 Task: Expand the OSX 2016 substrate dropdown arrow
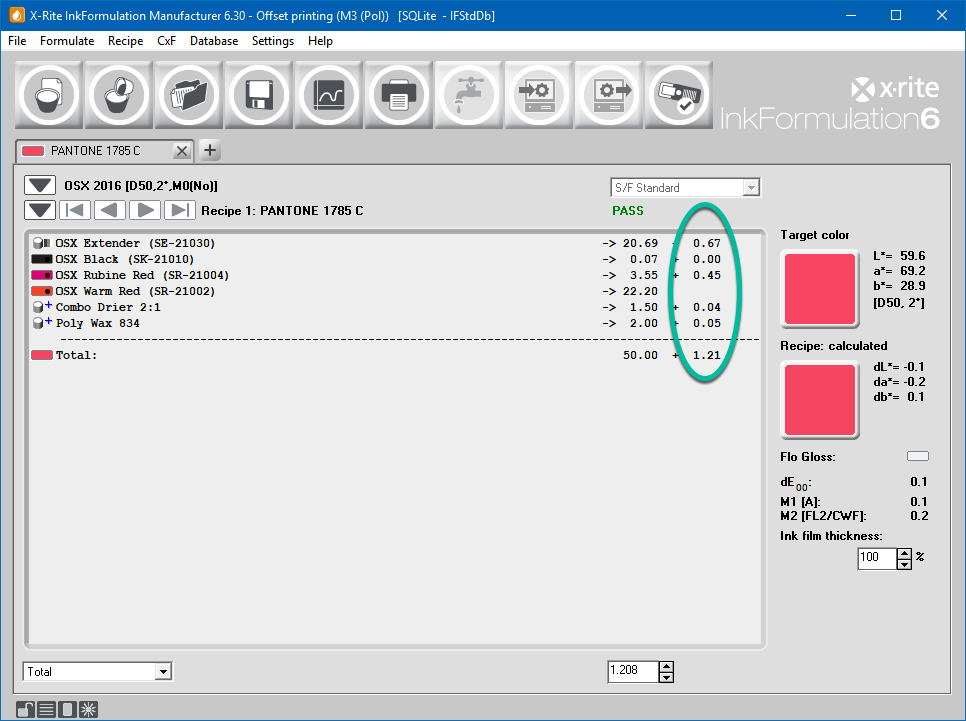[x=40, y=185]
